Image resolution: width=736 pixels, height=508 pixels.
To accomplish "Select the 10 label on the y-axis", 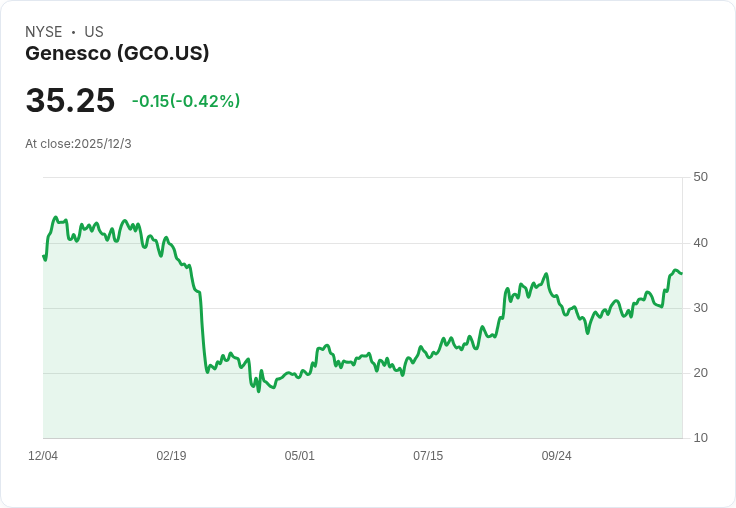I will [x=700, y=438].
